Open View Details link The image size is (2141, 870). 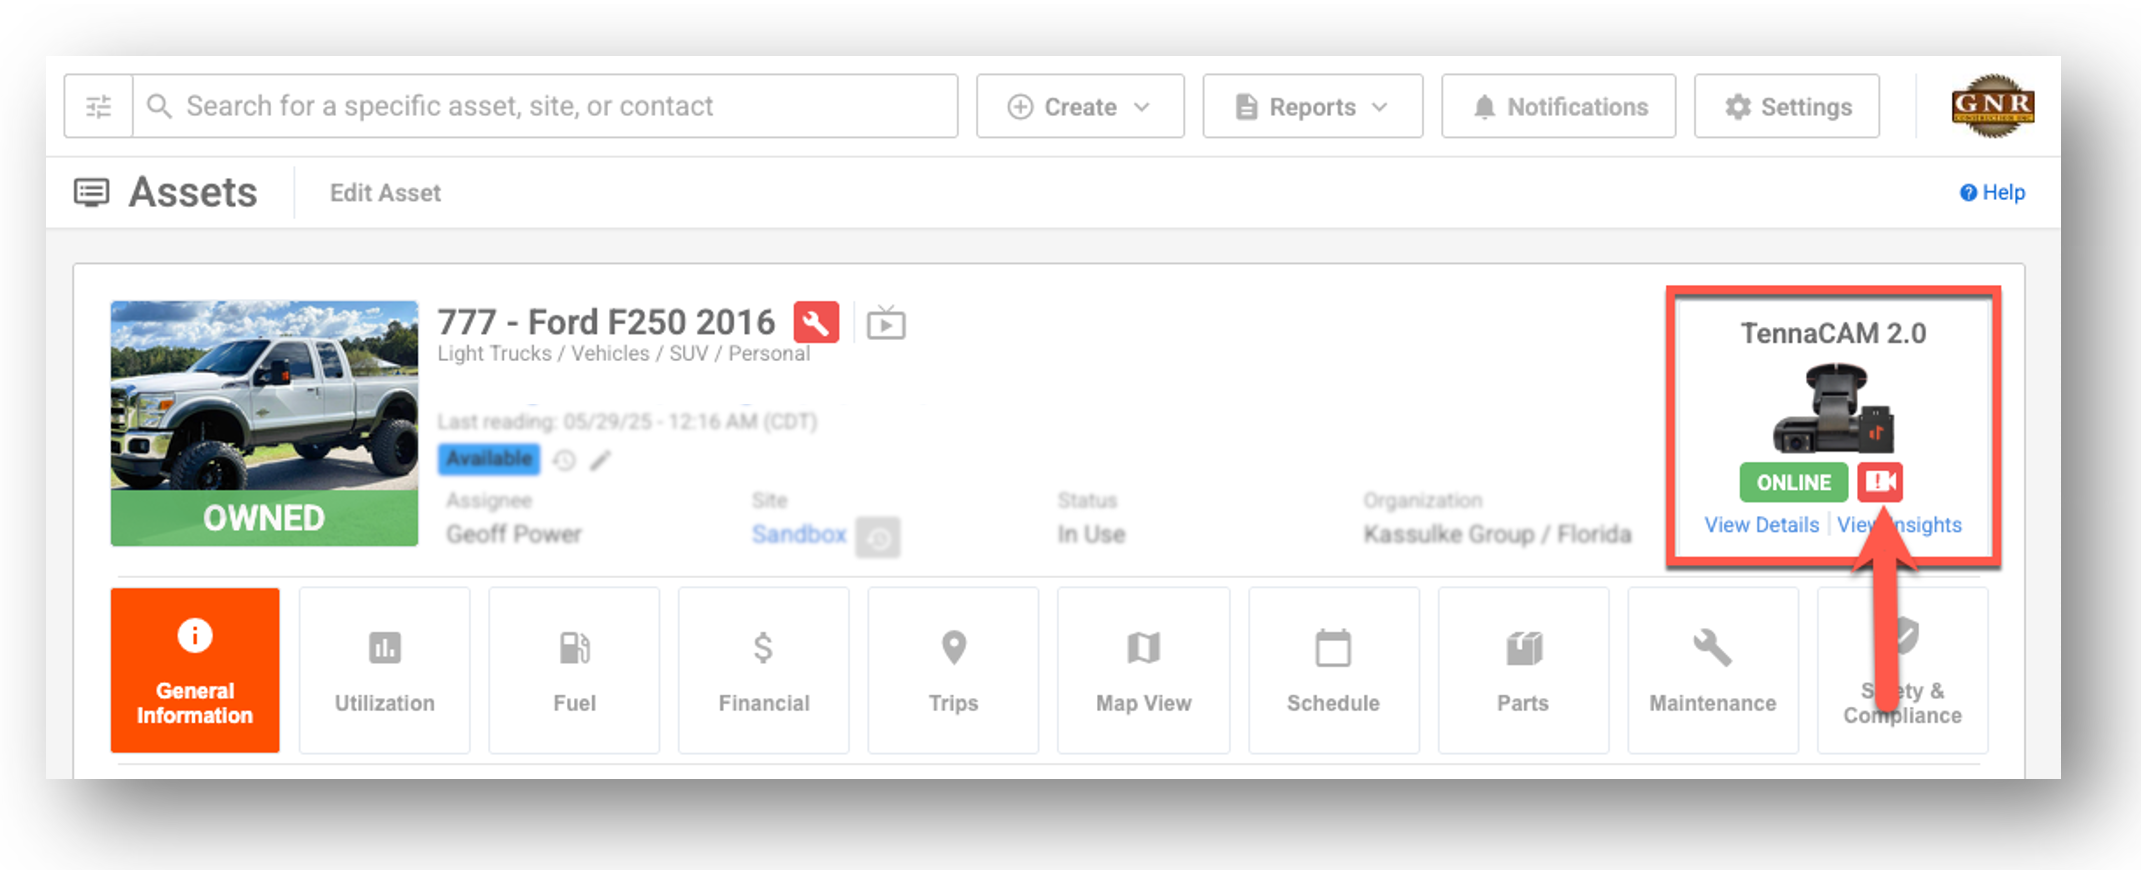pyautogui.click(x=1762, y=525)
